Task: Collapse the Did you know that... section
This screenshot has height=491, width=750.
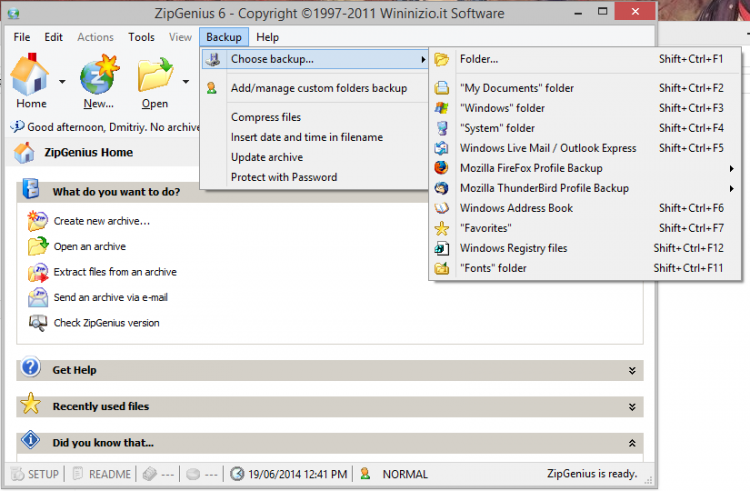Action: coord(632,443)
